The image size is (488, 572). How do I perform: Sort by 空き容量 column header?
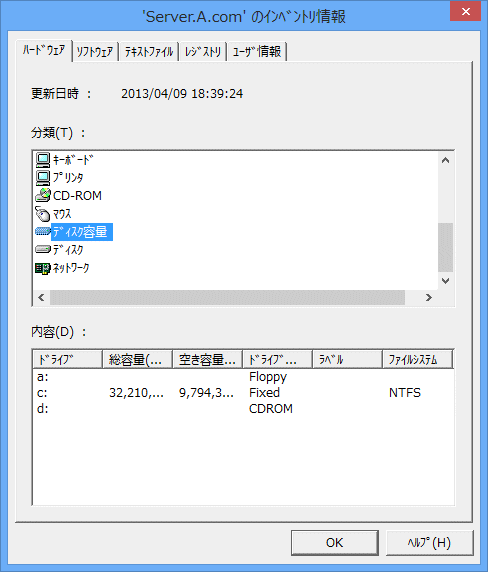207,360
